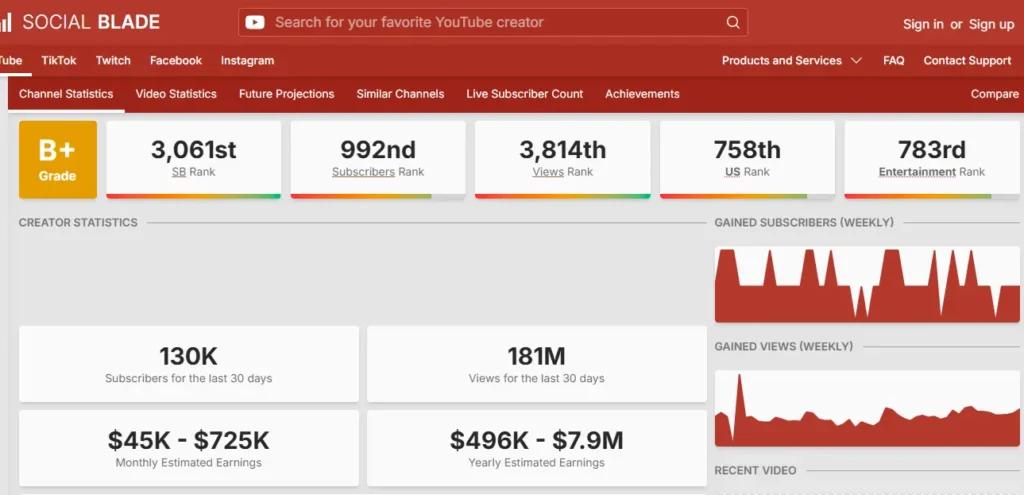Click the YouTube icon in search bar
The height and width of the screenshot is (495, 1024).
[255, 22]
